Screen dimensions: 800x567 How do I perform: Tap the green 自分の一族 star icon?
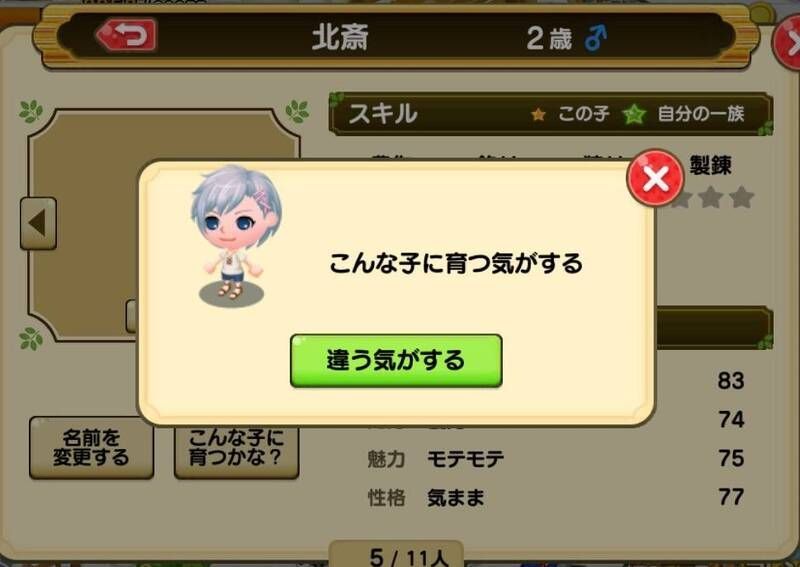click(634, 114)
